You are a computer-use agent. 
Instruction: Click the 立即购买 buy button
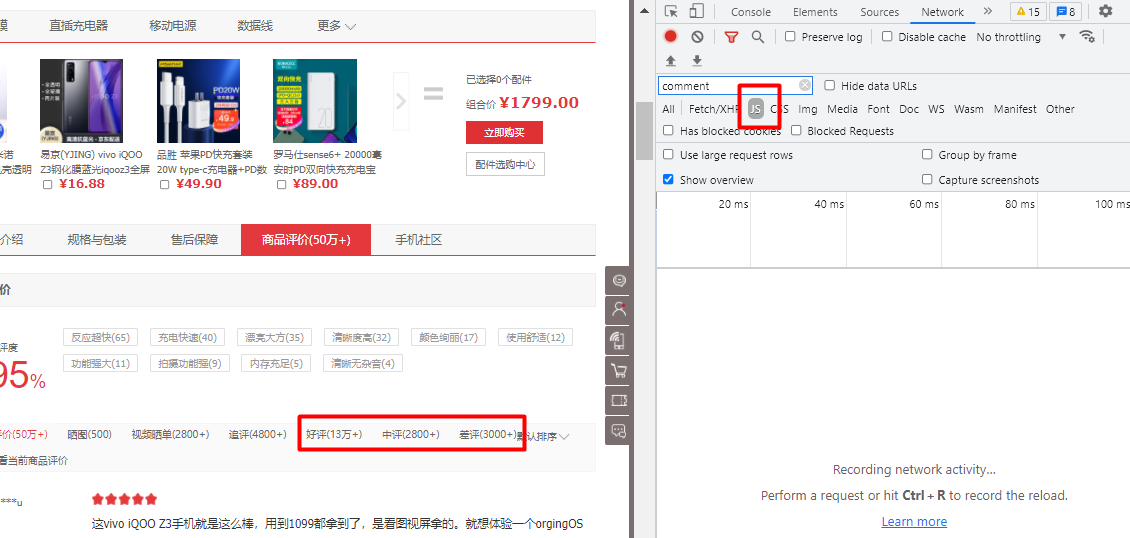[504, 133]
